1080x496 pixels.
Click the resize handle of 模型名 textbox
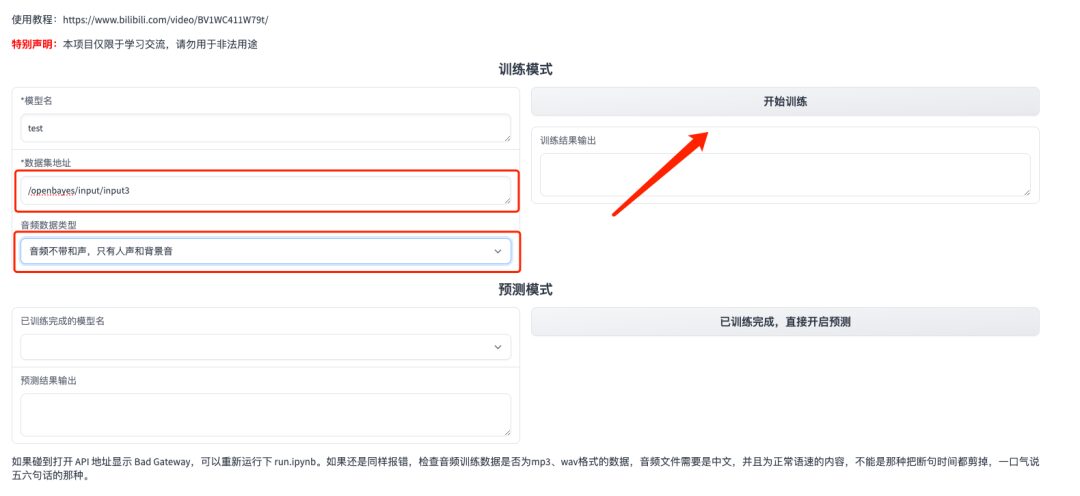click(507, 138)
